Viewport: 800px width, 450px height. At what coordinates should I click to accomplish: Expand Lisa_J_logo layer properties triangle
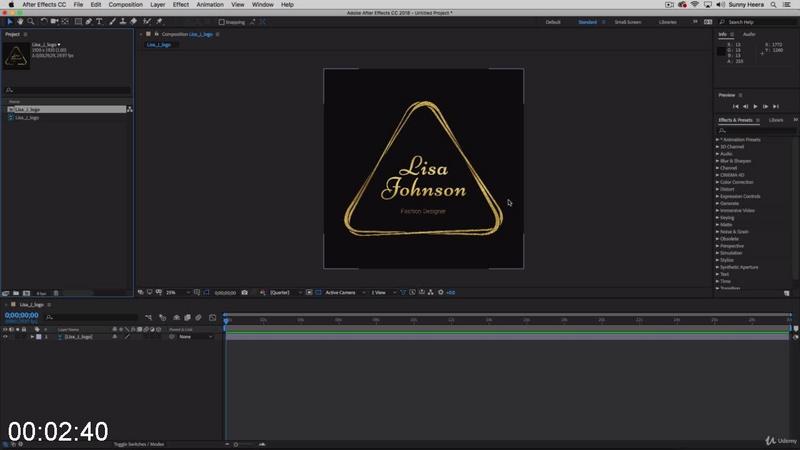point(32,337)
